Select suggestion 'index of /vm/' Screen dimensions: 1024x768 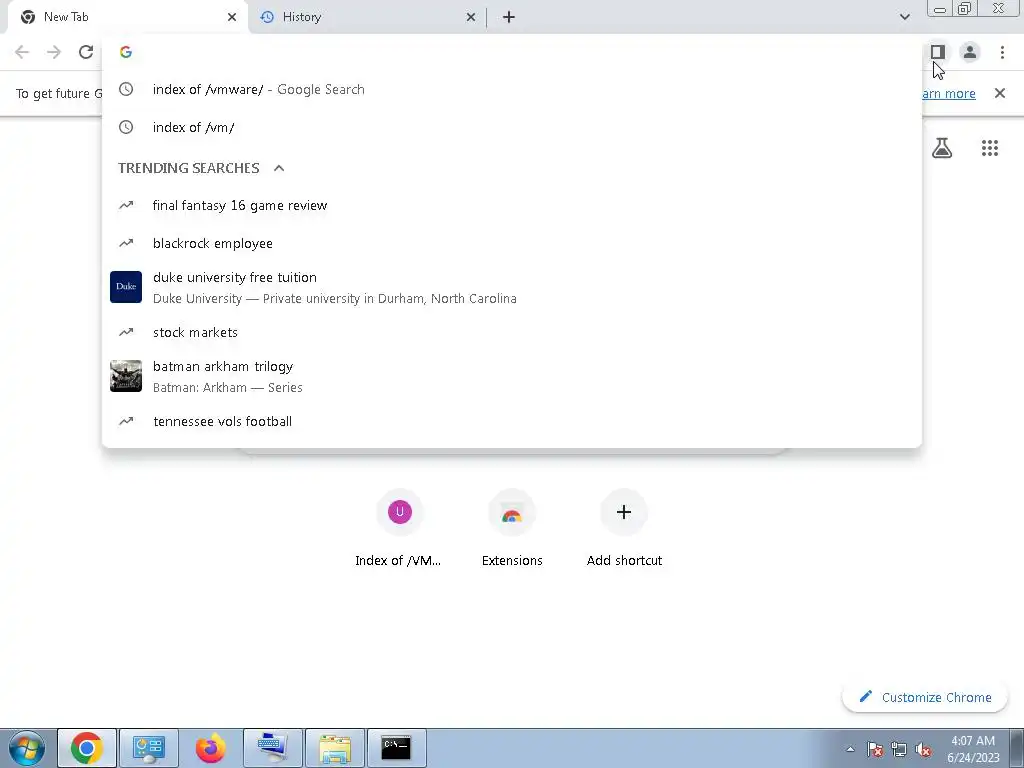512,127
